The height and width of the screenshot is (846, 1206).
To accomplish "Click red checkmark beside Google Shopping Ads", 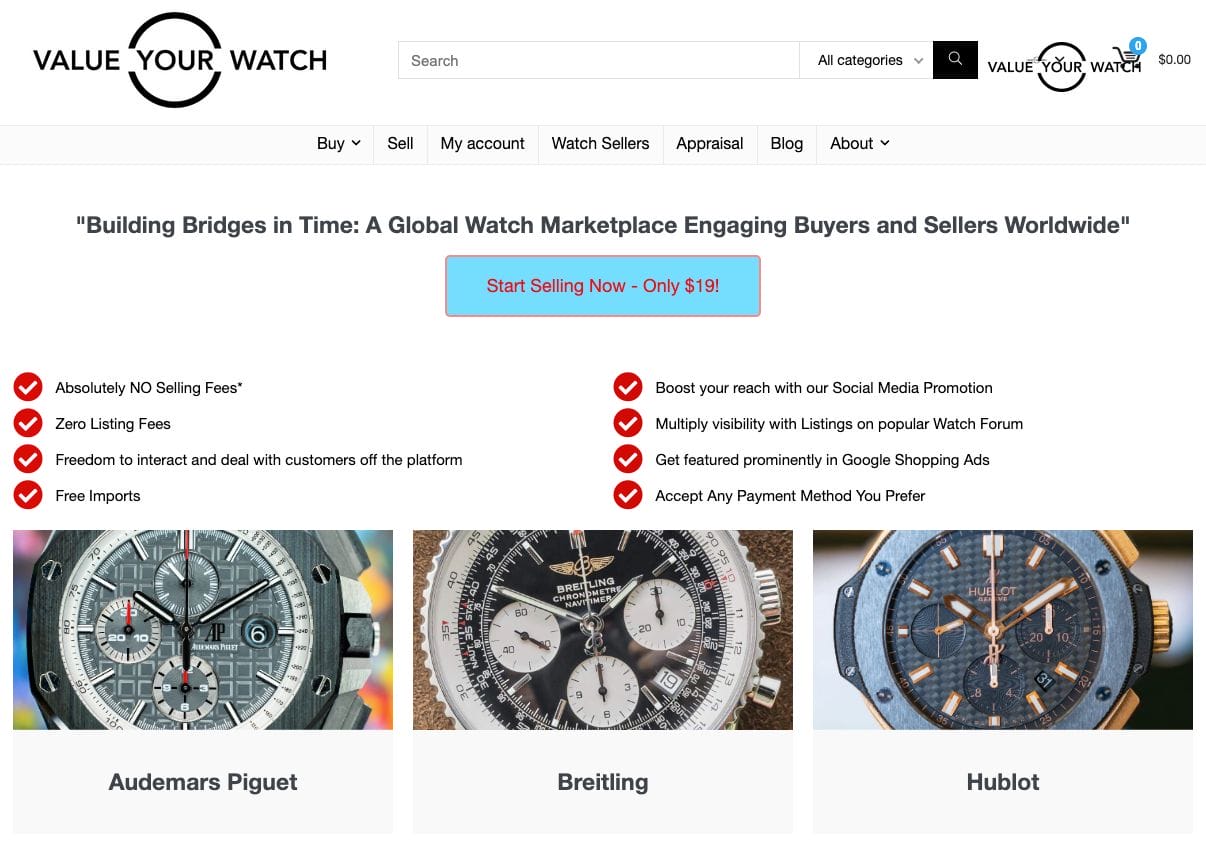I will click(x=628, y=459).
